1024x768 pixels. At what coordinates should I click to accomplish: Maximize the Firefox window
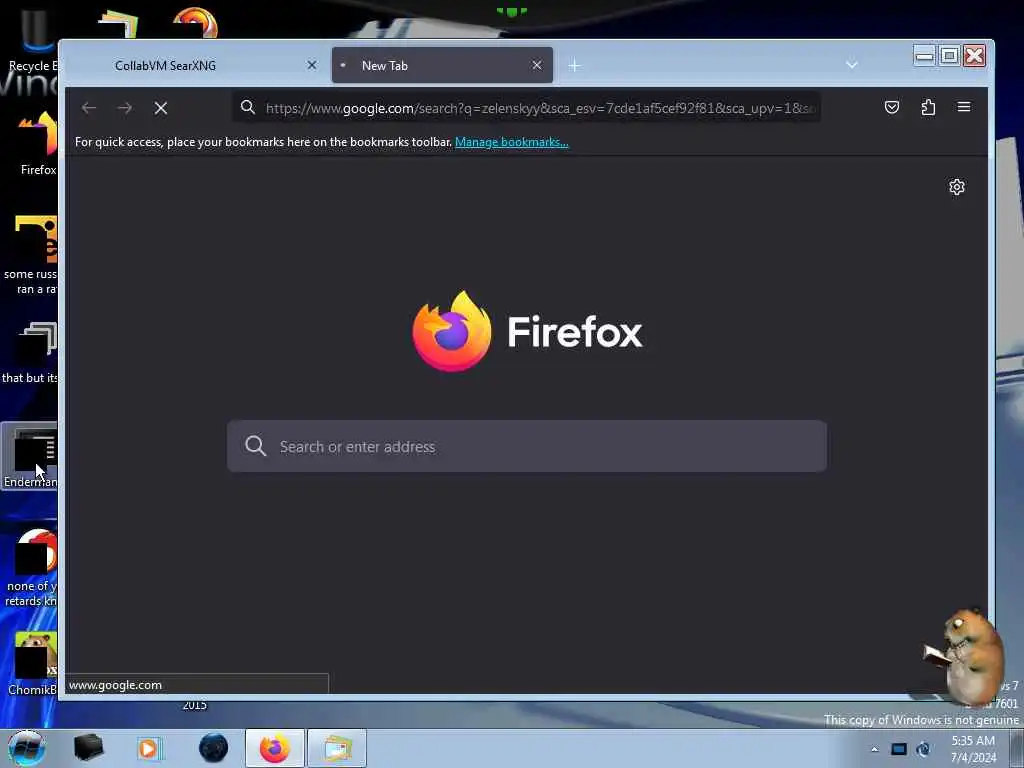(x=949, y=56)
